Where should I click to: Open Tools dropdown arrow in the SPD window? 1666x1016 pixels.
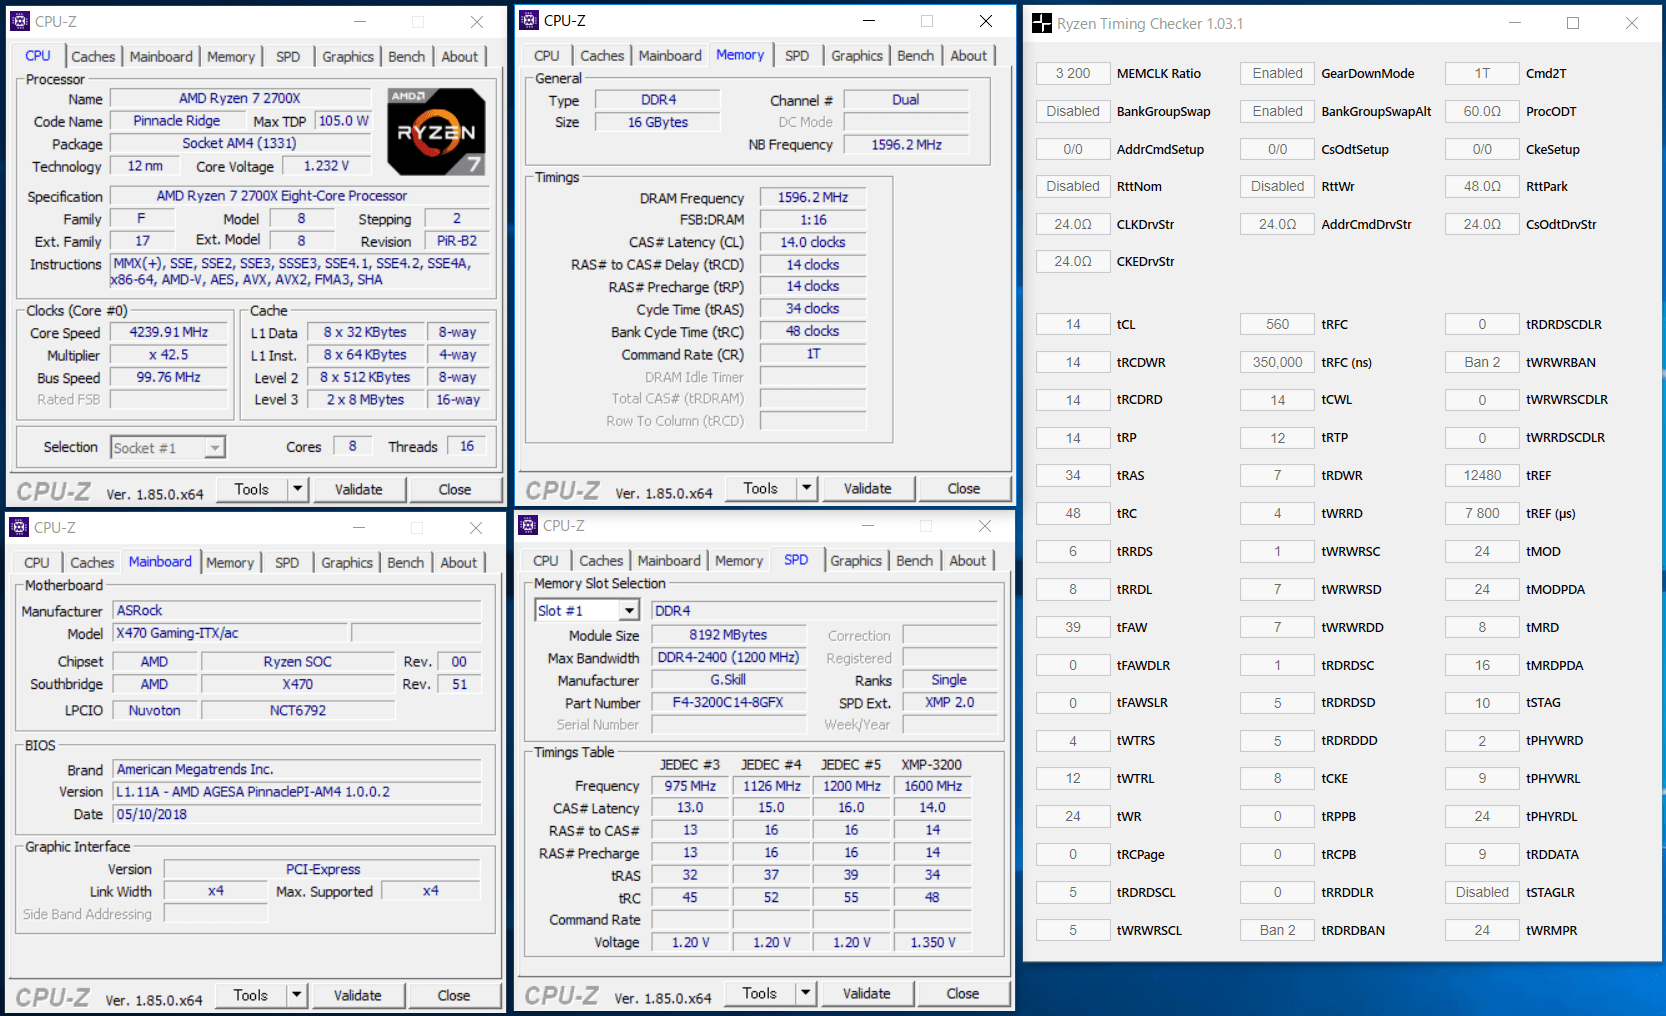pyautogui.click(x=805, y=993)
